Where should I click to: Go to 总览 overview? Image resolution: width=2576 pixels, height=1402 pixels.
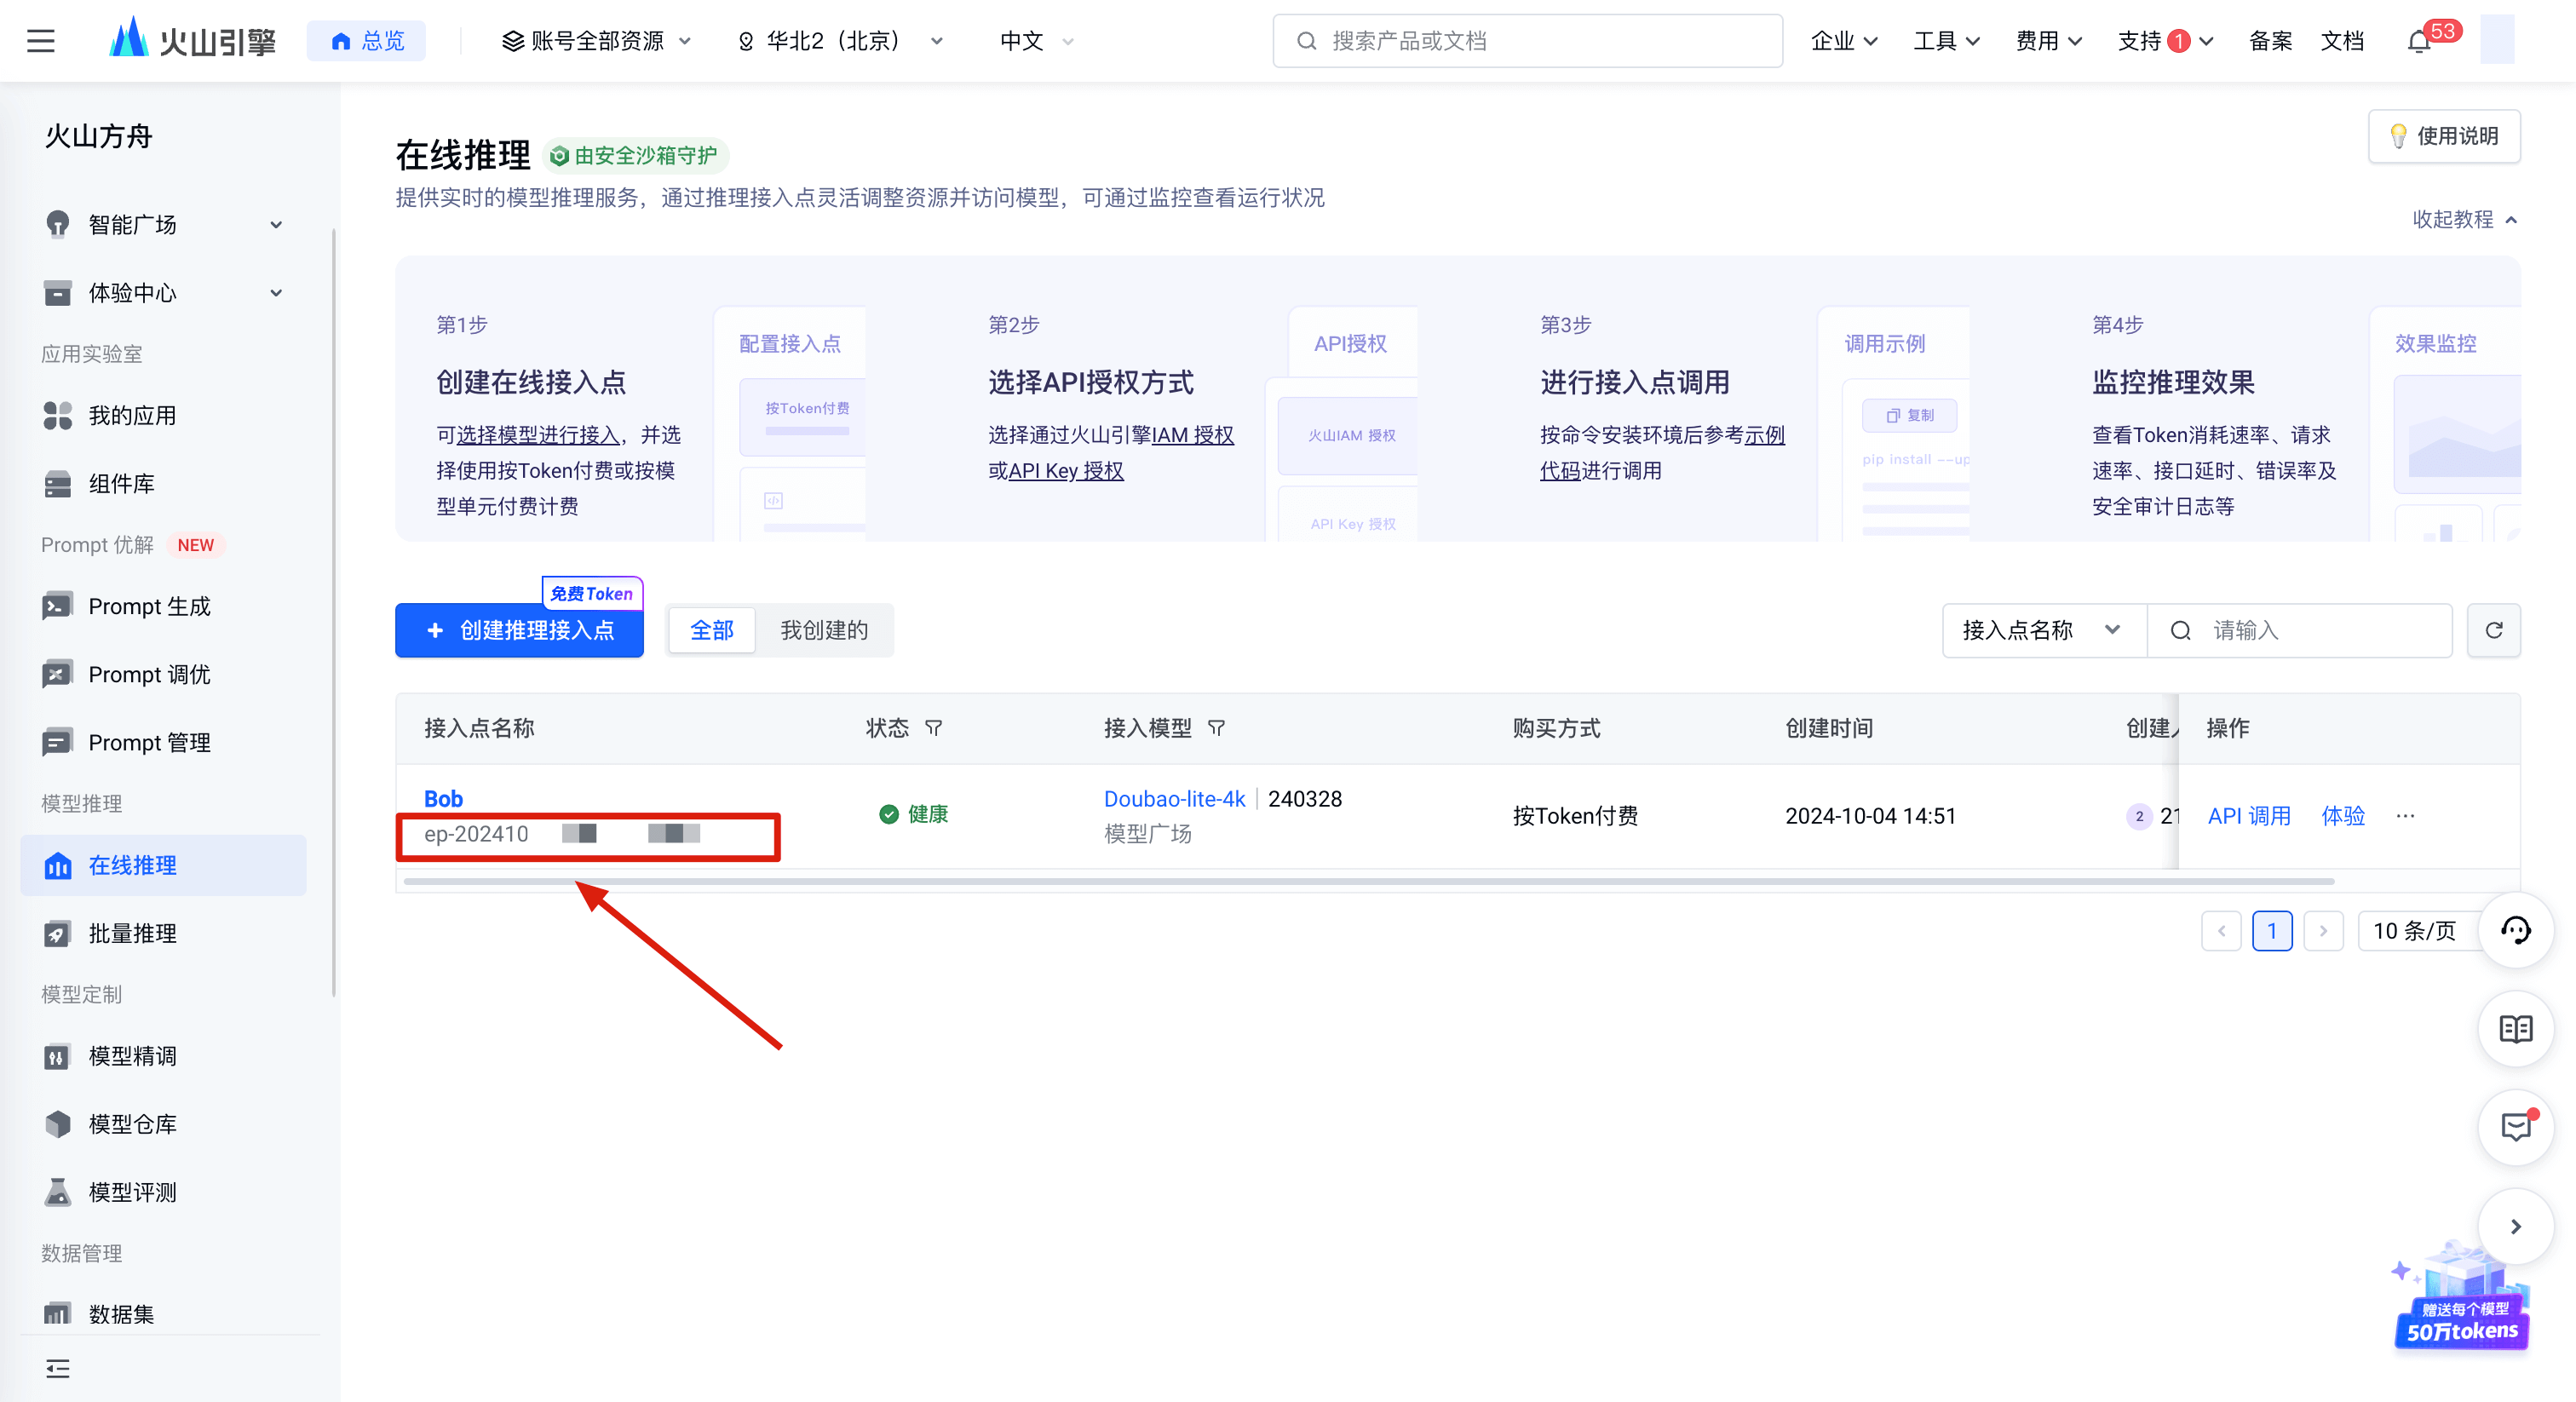[367, 41]
